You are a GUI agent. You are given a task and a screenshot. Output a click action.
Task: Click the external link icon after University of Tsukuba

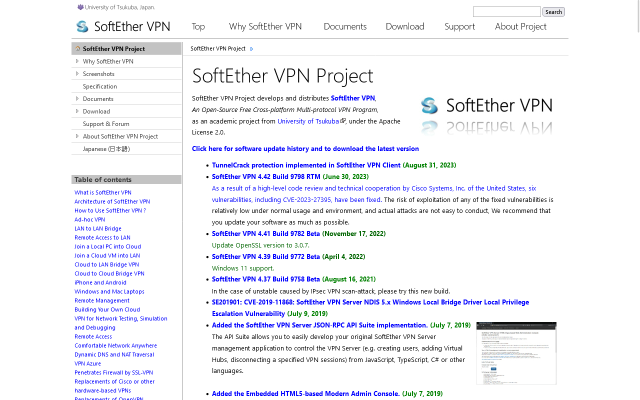point(343,121)
